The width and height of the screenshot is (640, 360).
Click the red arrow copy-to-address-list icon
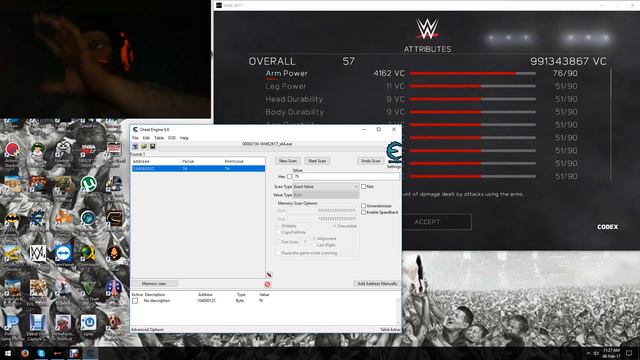[x=269, y=275]
